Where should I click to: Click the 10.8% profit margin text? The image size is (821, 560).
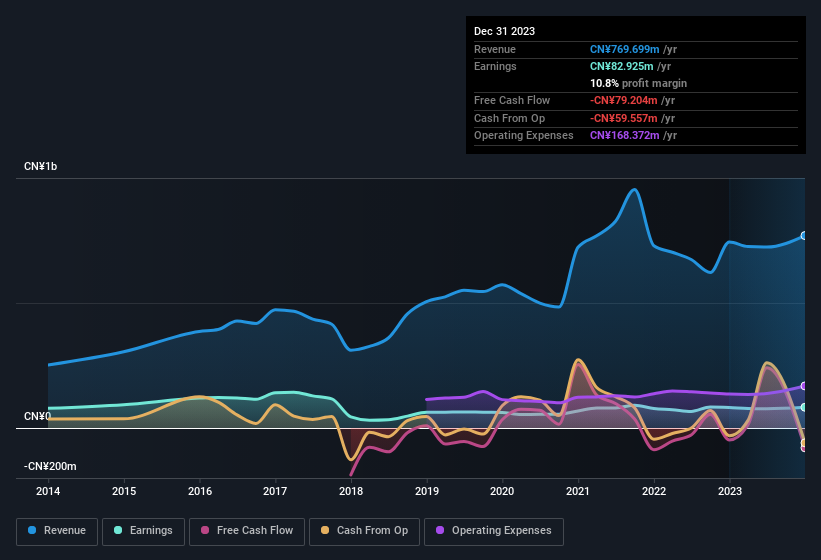coord(638,83)
